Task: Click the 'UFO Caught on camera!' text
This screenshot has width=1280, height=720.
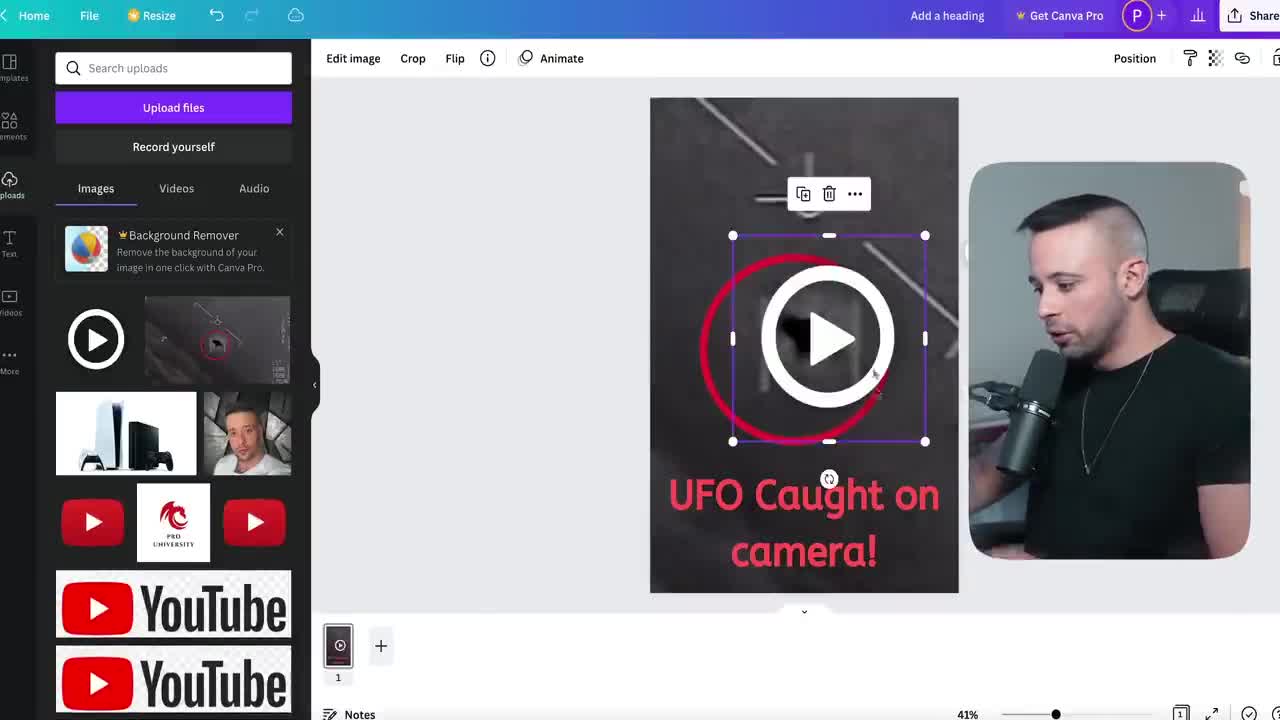Action: tap(804, 522)
